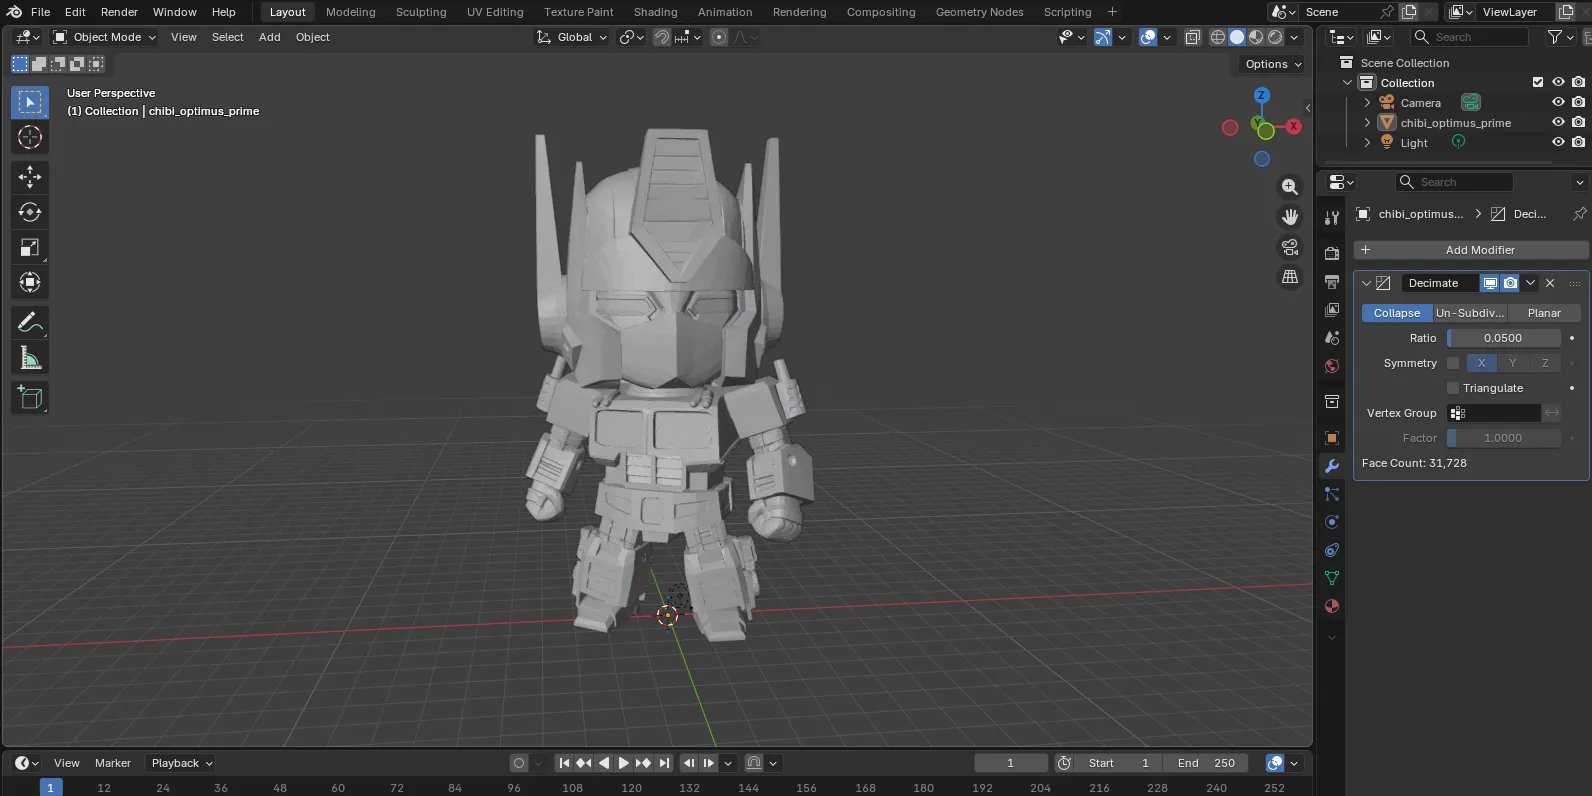Activate the Scale tool
This screenshot has width=1592, height=796.
coord(30,247)
